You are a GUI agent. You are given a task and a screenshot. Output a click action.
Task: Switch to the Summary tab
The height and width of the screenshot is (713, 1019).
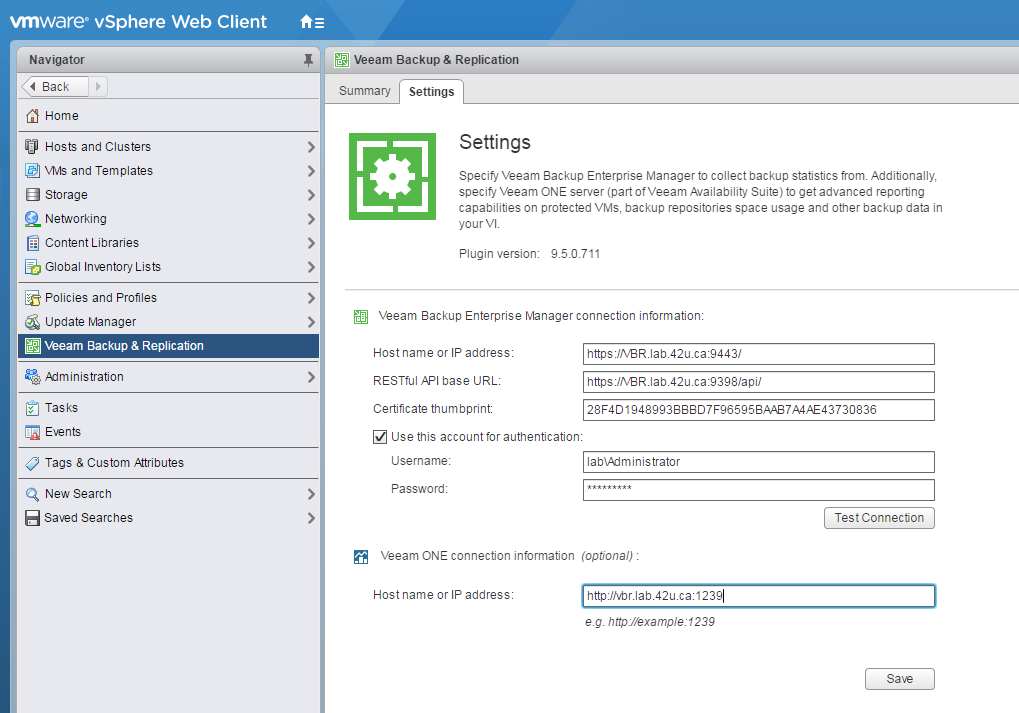[x=362, y=90]
